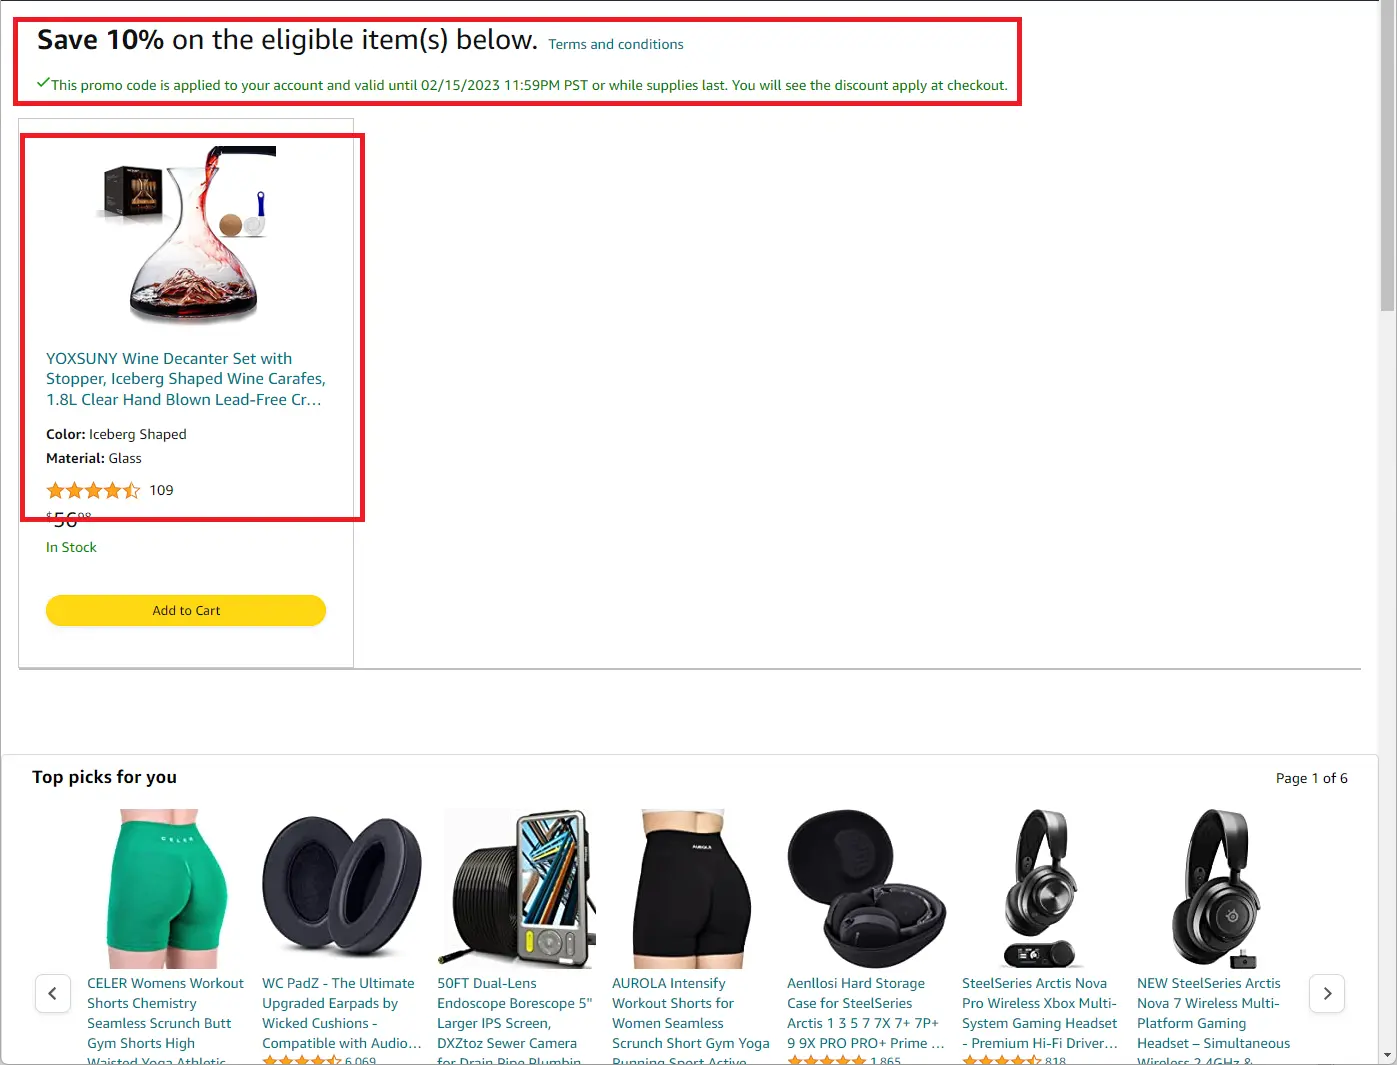Open AUROLA black workout shorts image

692,889
